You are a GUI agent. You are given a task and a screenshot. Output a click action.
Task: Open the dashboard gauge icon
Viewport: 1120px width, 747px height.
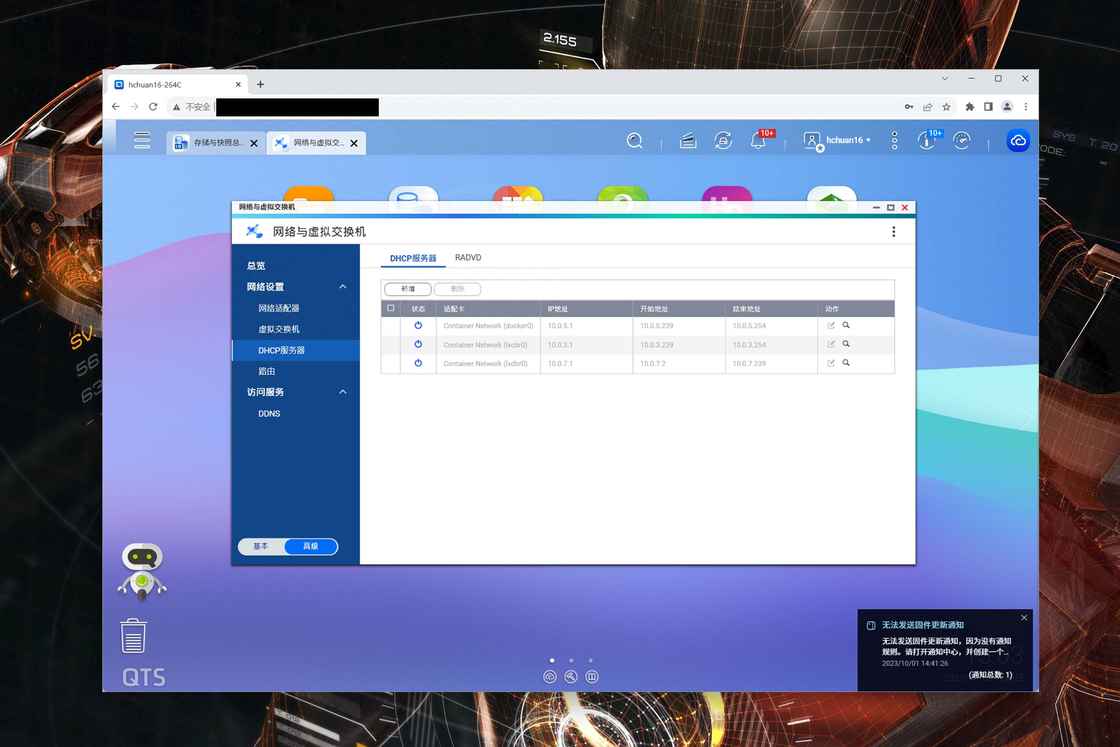click(x=962, y=141)
